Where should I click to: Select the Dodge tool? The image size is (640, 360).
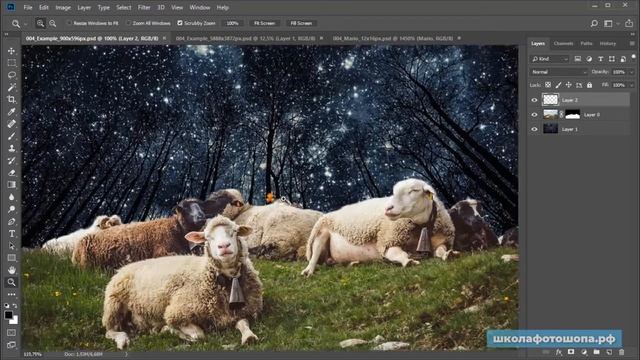click(11, 209)
